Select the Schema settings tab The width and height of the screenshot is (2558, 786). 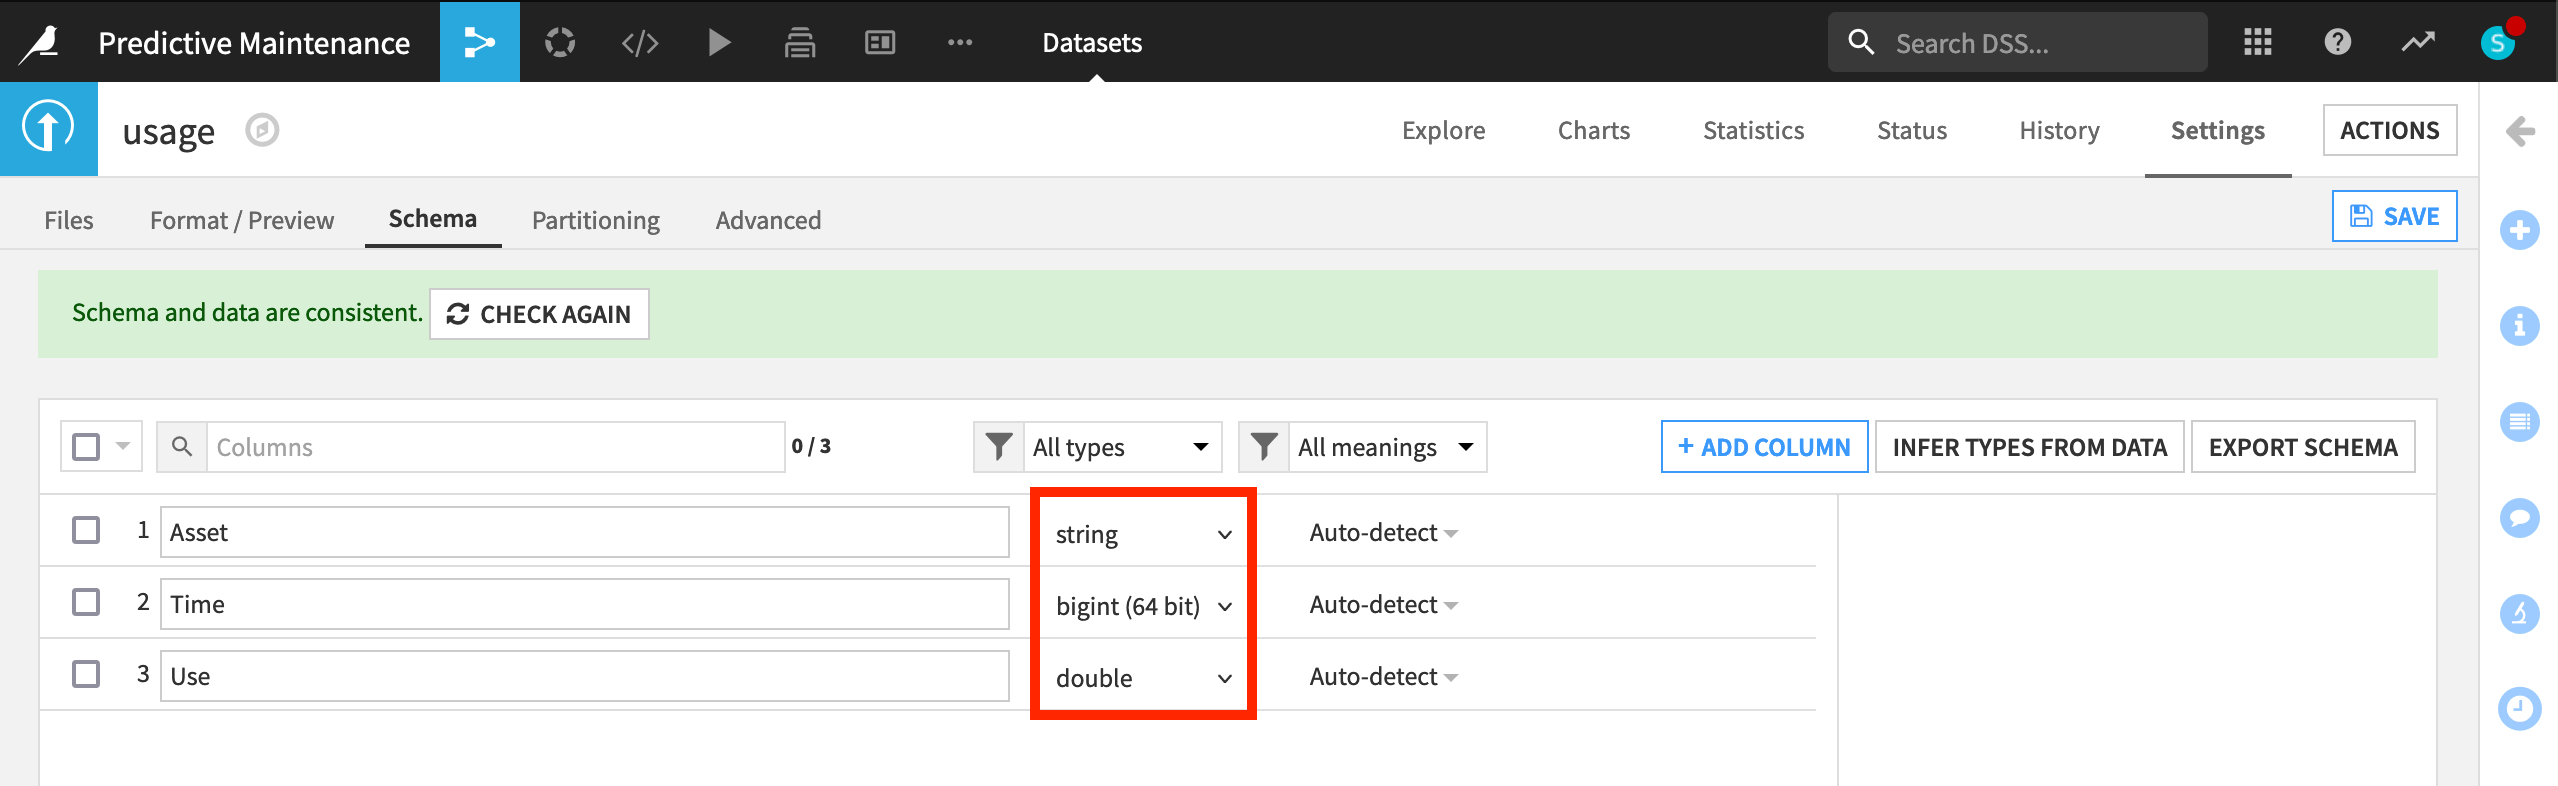(x=432, y=218)
